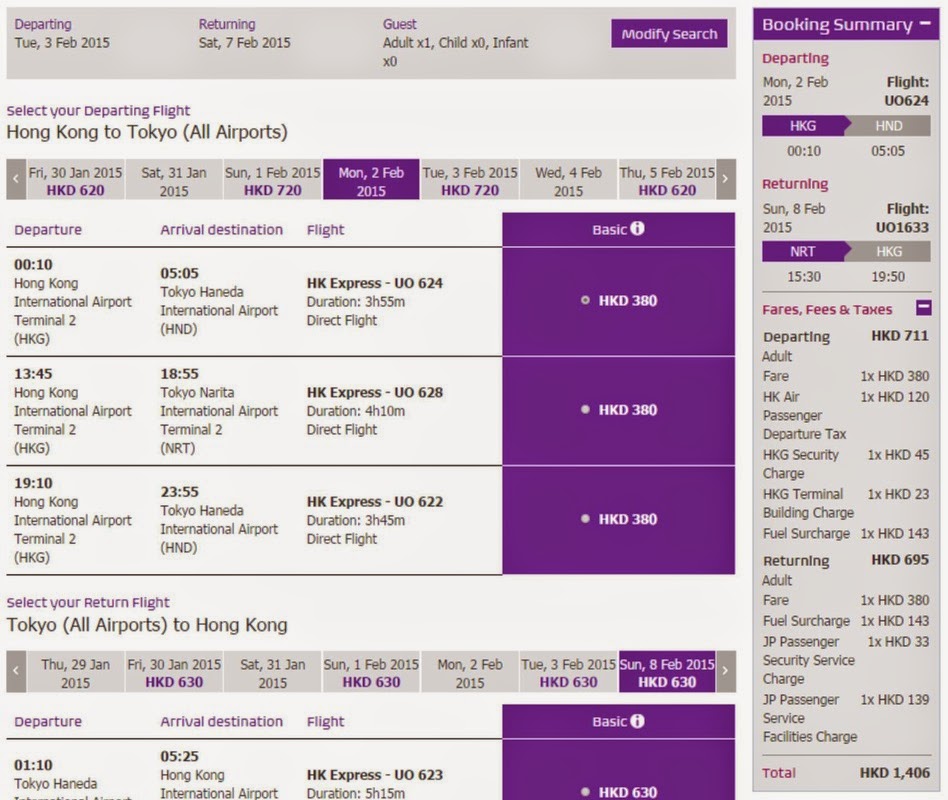This screenshot has height=800, width=948.
Task: Click next dates arrow for return flights
Action: (x=726, y=673)
